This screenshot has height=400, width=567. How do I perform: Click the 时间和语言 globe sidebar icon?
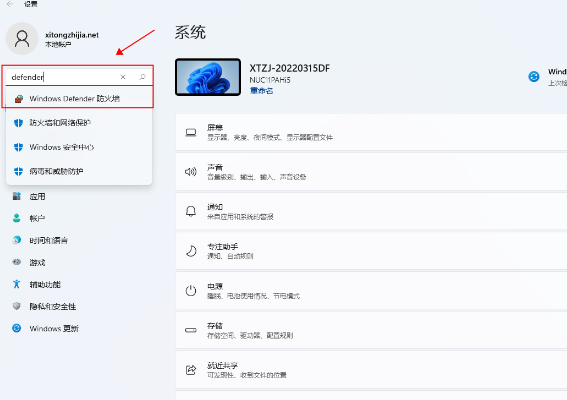click(17, 240)
